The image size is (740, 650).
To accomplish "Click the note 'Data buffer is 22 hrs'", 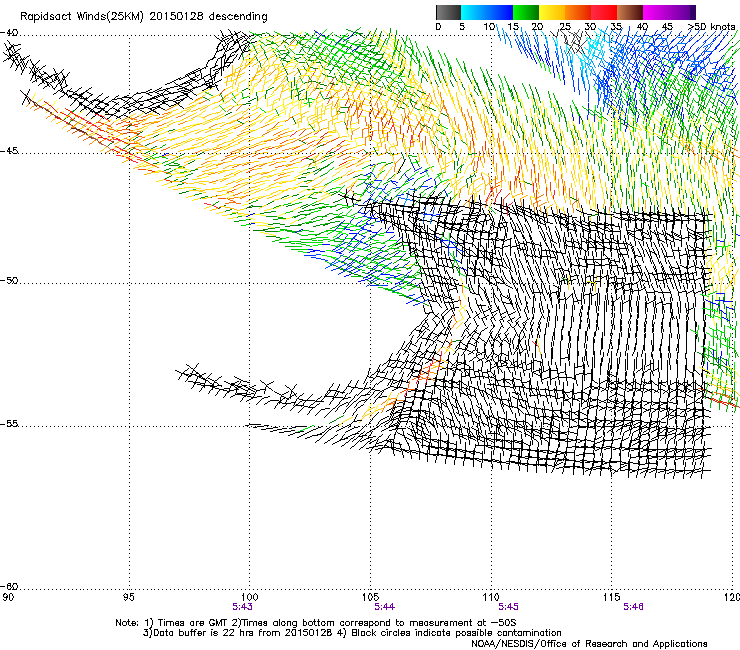I will [201, 633].
